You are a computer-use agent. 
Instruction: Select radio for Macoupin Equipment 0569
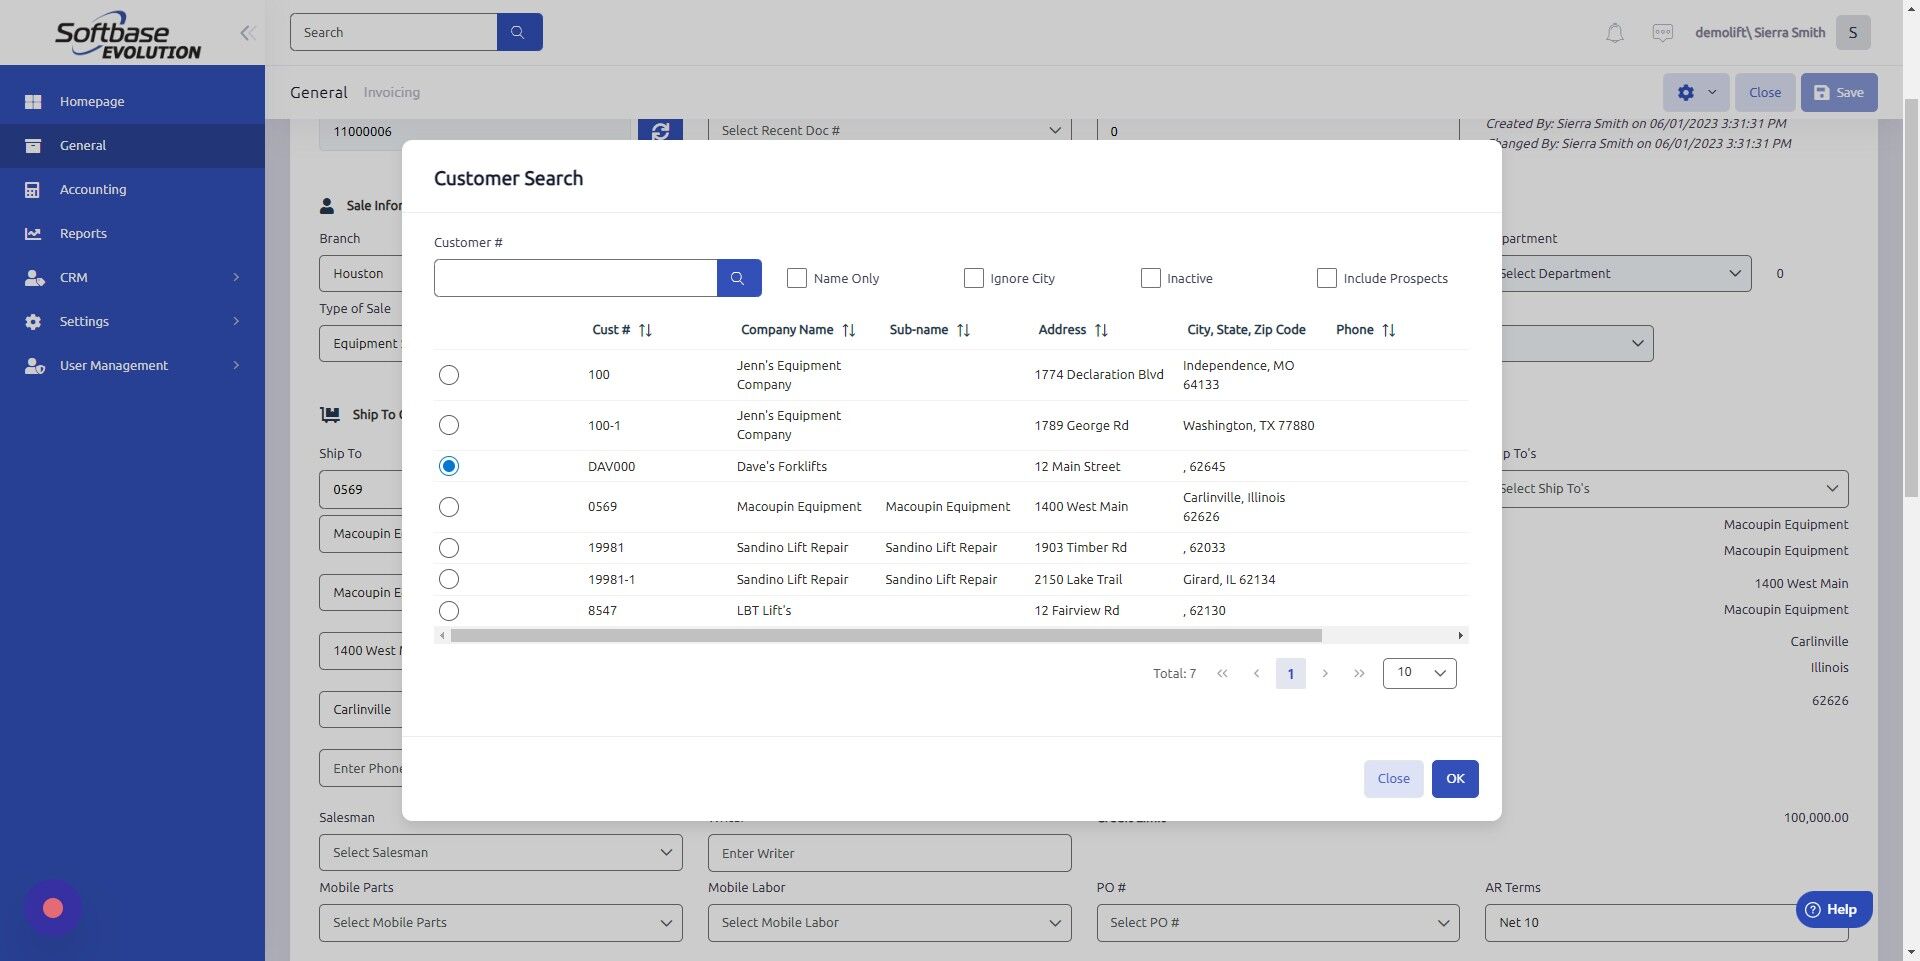[449, 507]
